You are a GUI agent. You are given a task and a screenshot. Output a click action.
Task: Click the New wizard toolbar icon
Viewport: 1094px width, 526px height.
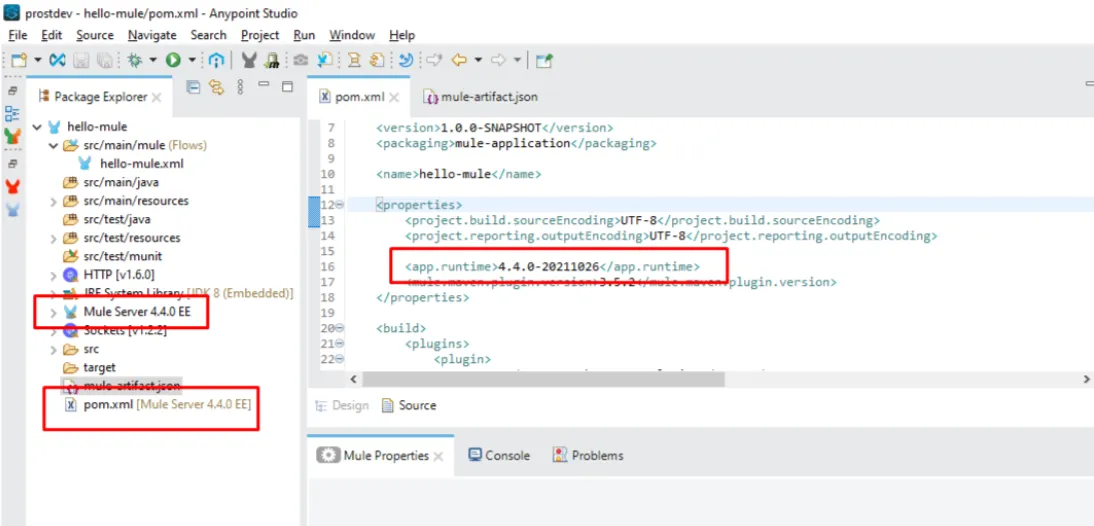19,61
